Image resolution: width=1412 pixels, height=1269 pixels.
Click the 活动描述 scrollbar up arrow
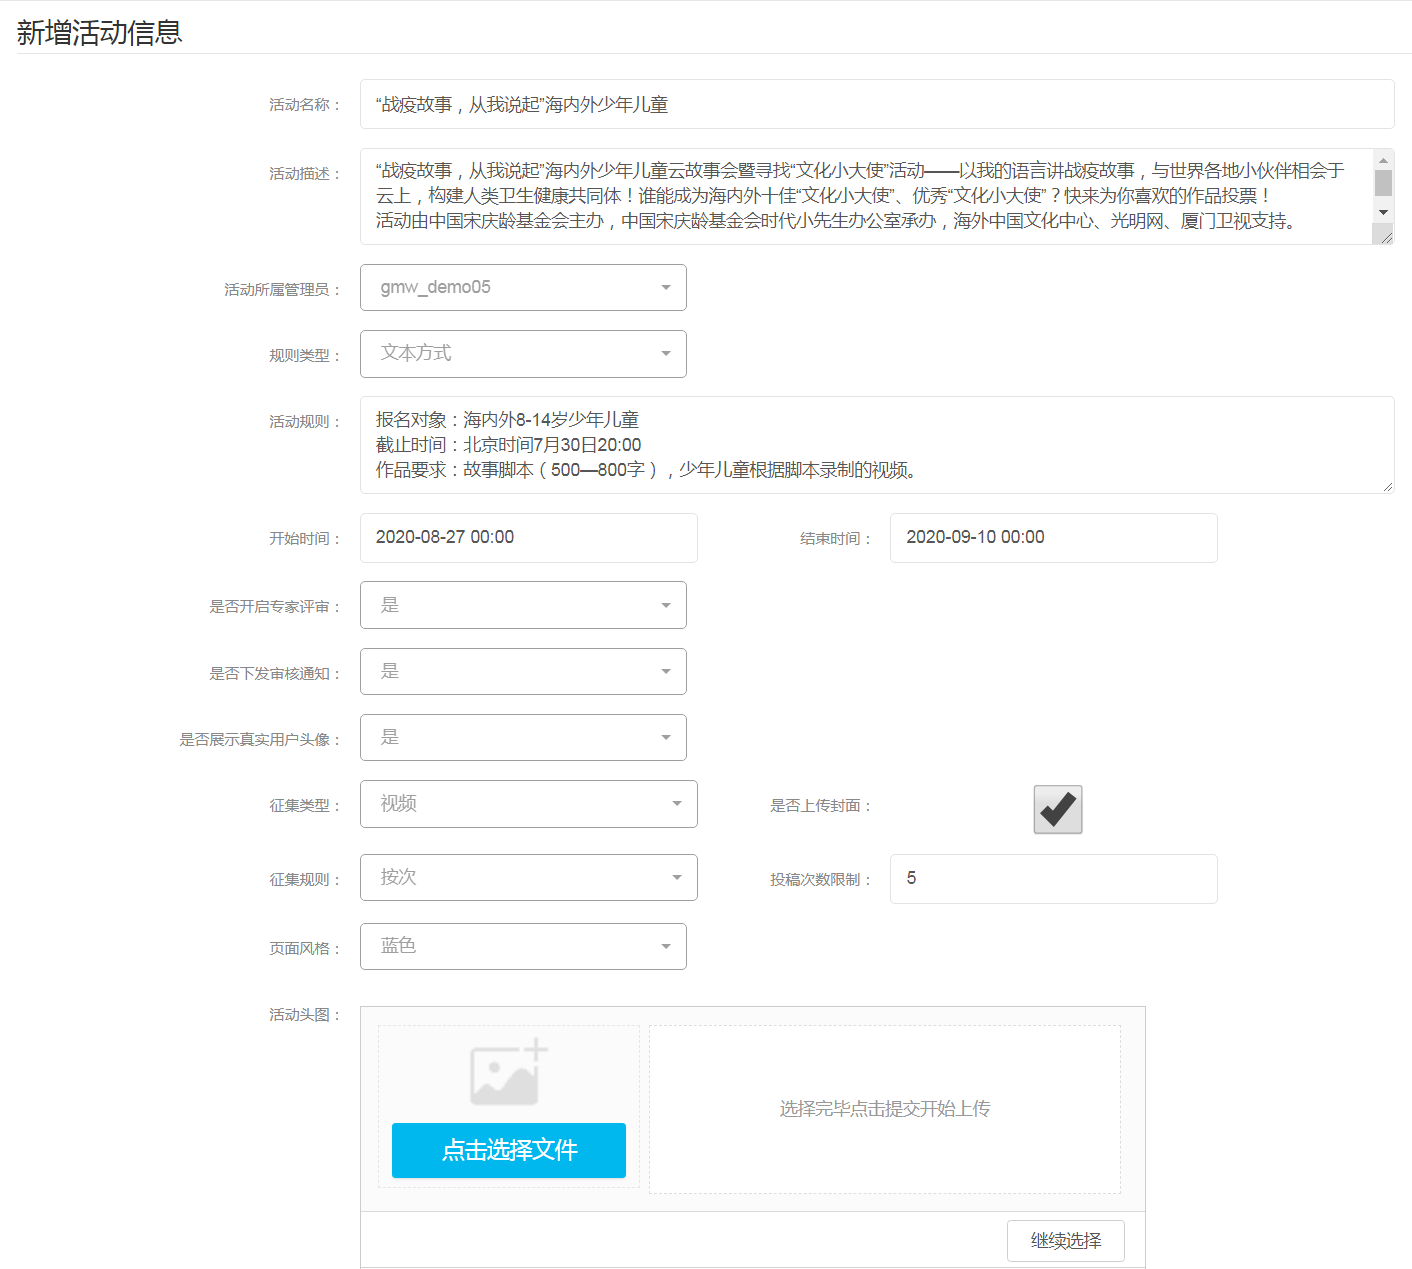coord(1383,160)
